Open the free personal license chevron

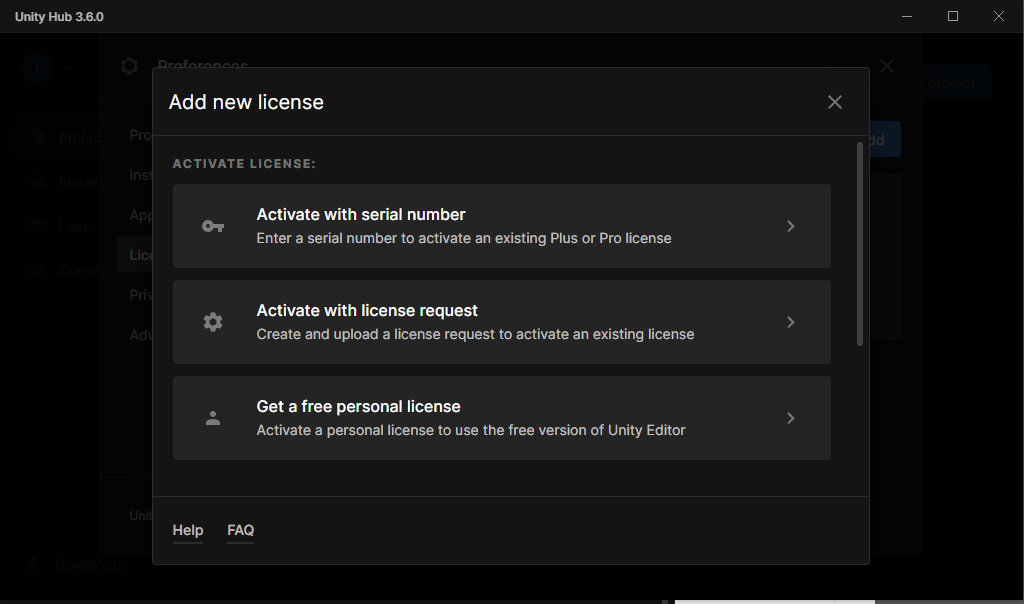point(790,418)
